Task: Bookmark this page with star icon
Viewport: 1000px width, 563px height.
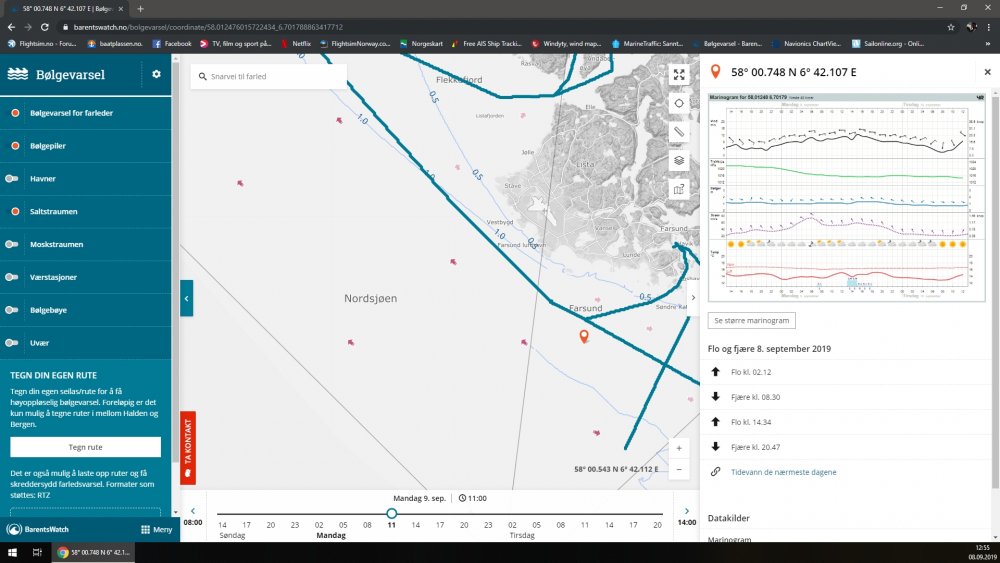Action: pyautogui.click(x=951, y=27)
